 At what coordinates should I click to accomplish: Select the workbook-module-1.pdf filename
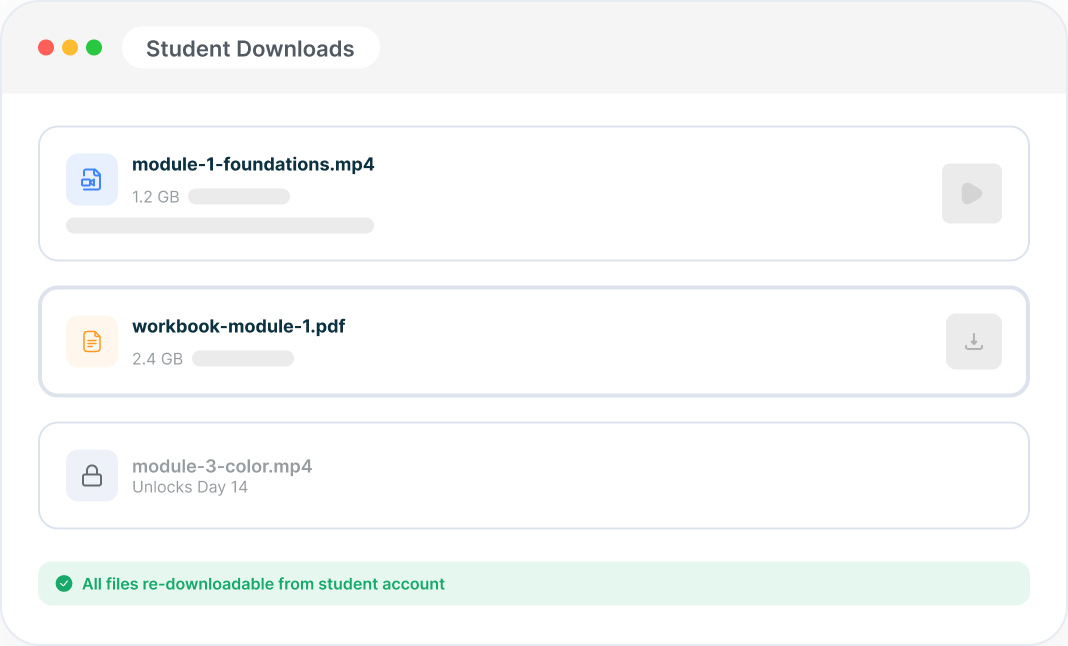pos(238,326)
